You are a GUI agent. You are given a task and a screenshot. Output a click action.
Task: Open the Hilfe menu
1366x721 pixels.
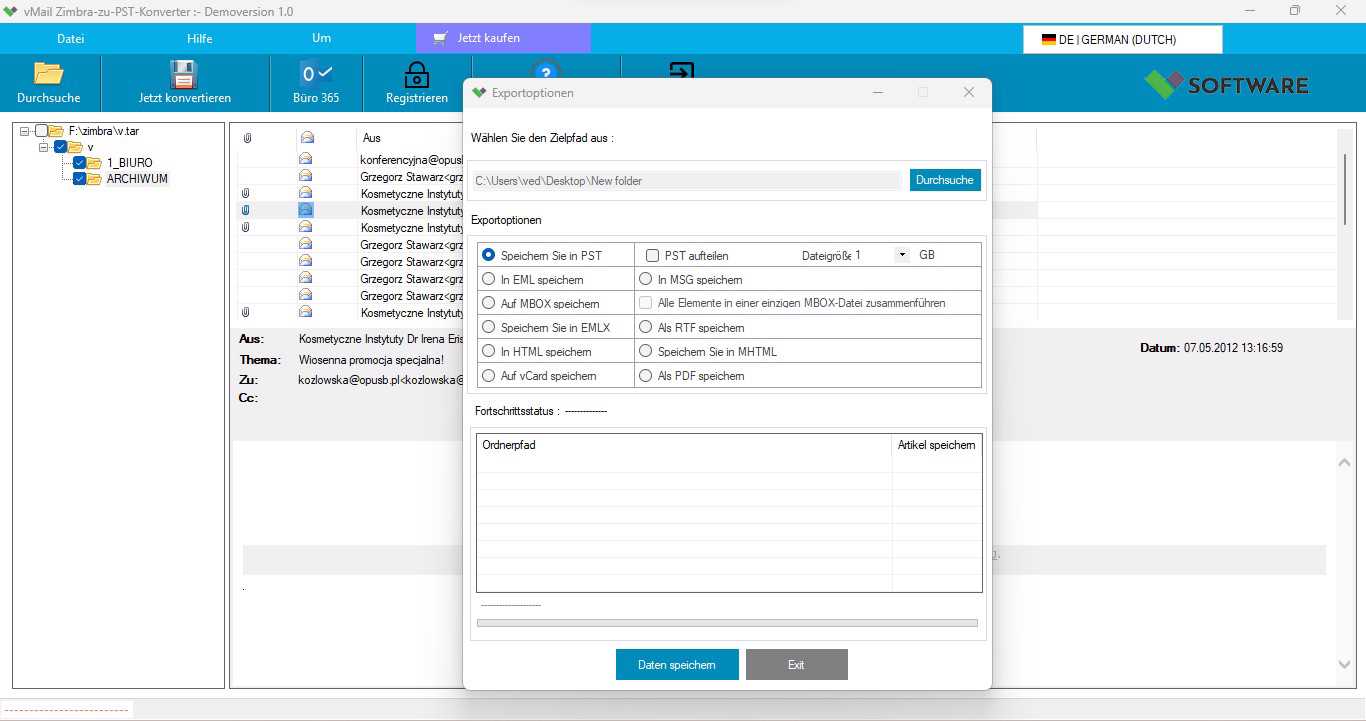200,39
